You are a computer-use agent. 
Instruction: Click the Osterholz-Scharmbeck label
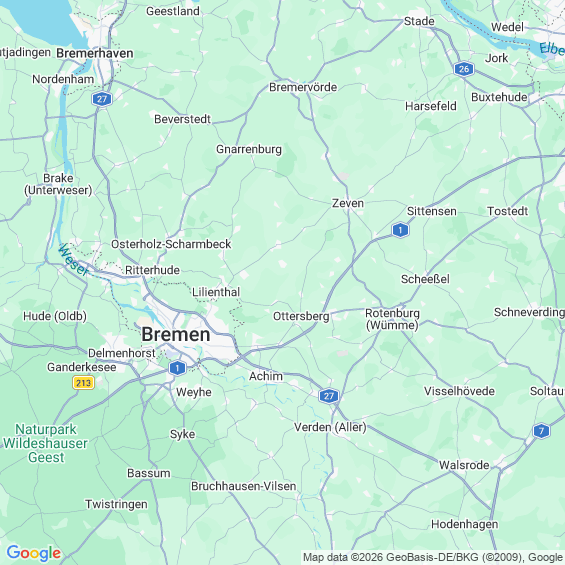pos(171,244)
